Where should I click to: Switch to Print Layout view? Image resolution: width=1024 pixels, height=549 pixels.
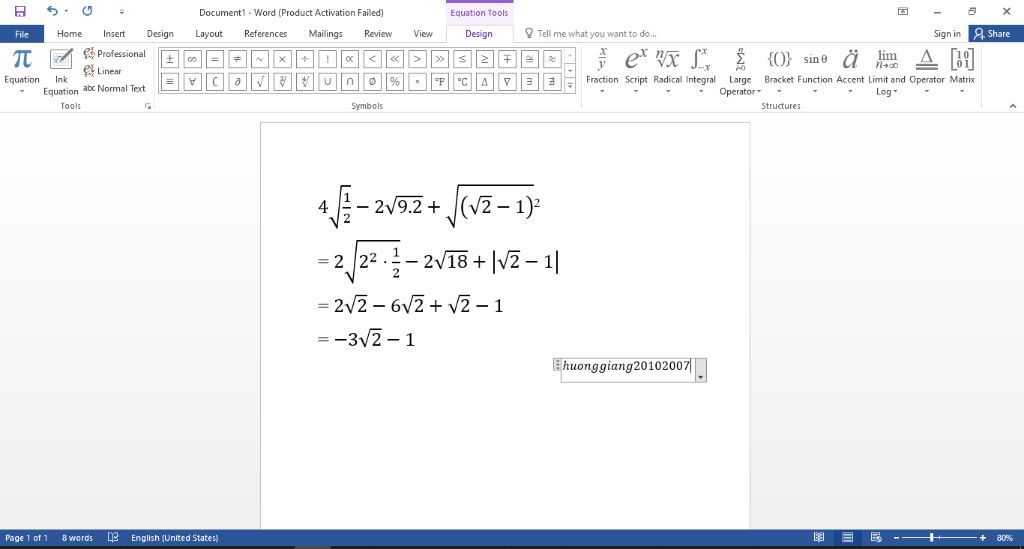coord(848,537)
